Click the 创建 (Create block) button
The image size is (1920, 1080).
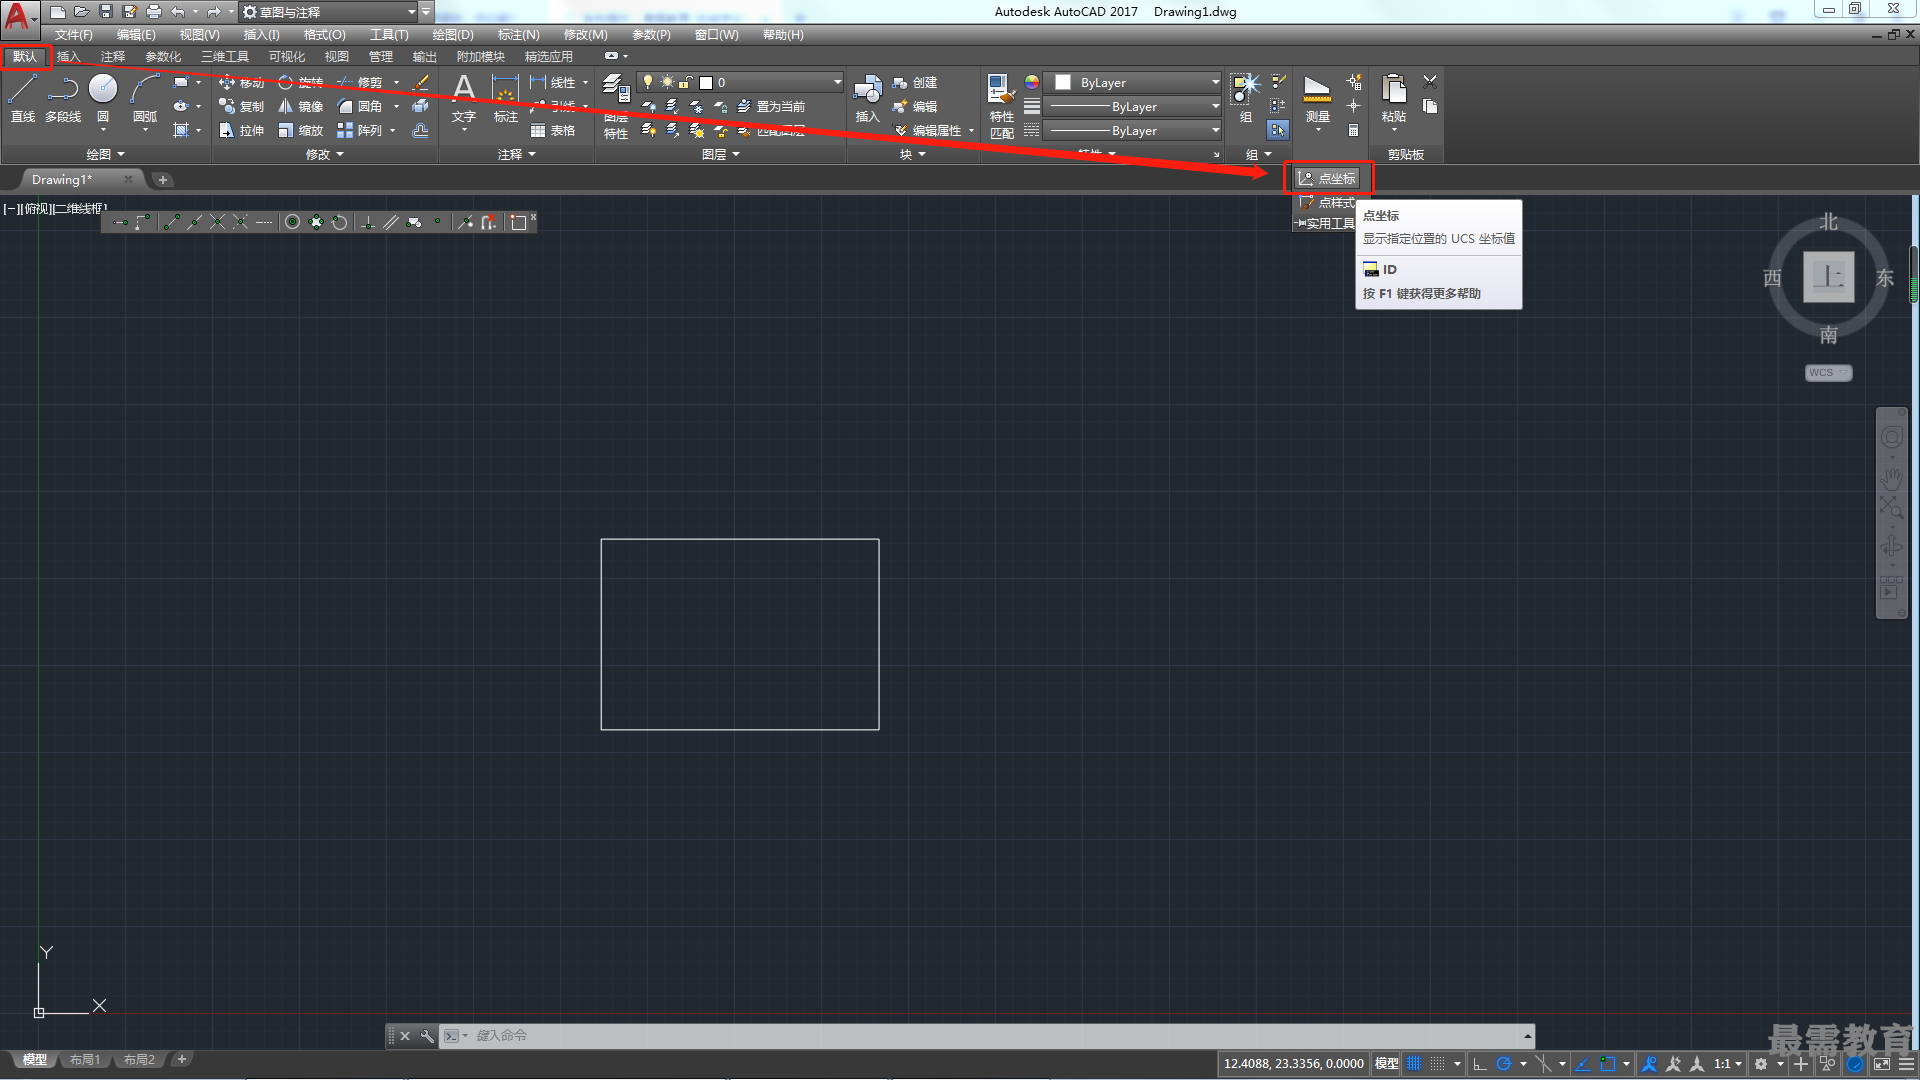tap(915, 82)
